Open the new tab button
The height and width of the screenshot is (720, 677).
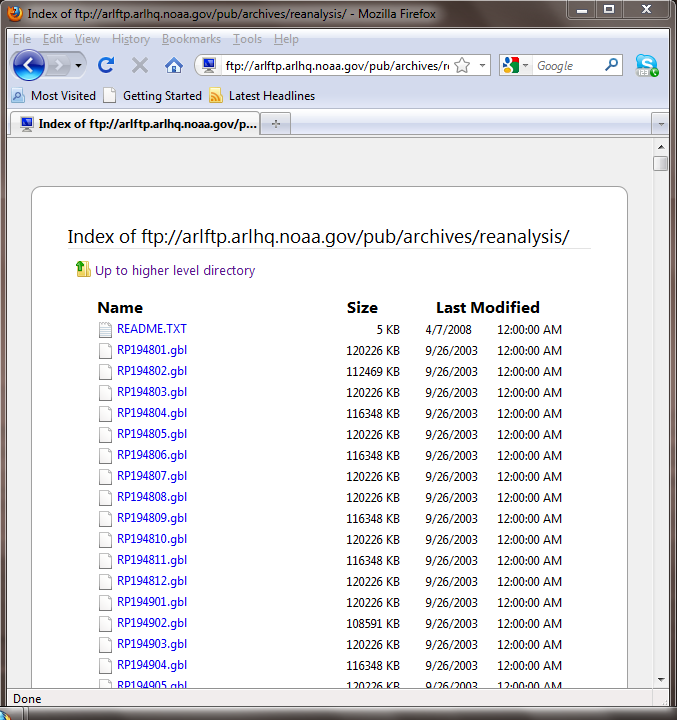[276, 124]
